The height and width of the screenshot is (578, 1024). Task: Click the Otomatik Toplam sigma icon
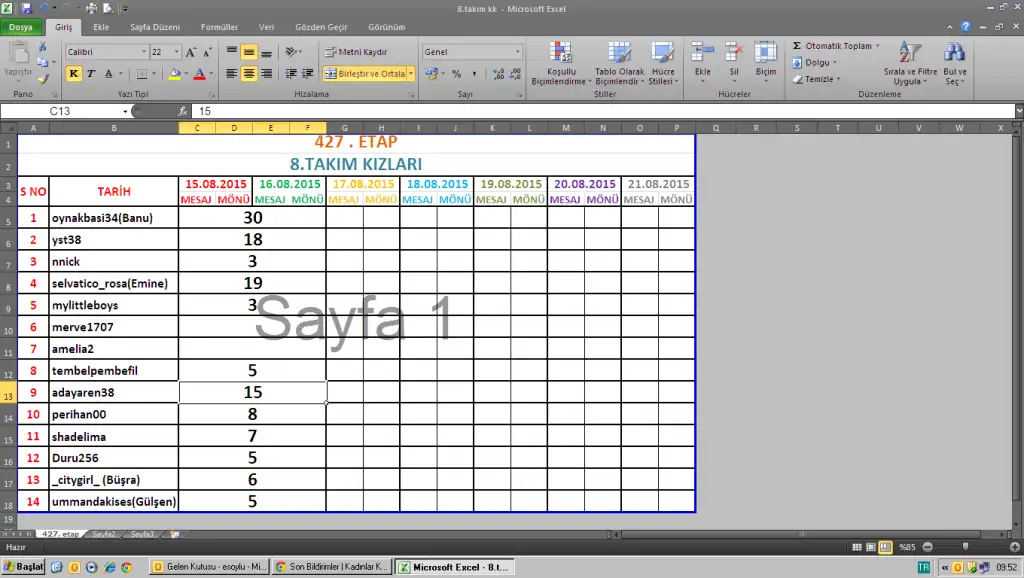tap(797, 46)
